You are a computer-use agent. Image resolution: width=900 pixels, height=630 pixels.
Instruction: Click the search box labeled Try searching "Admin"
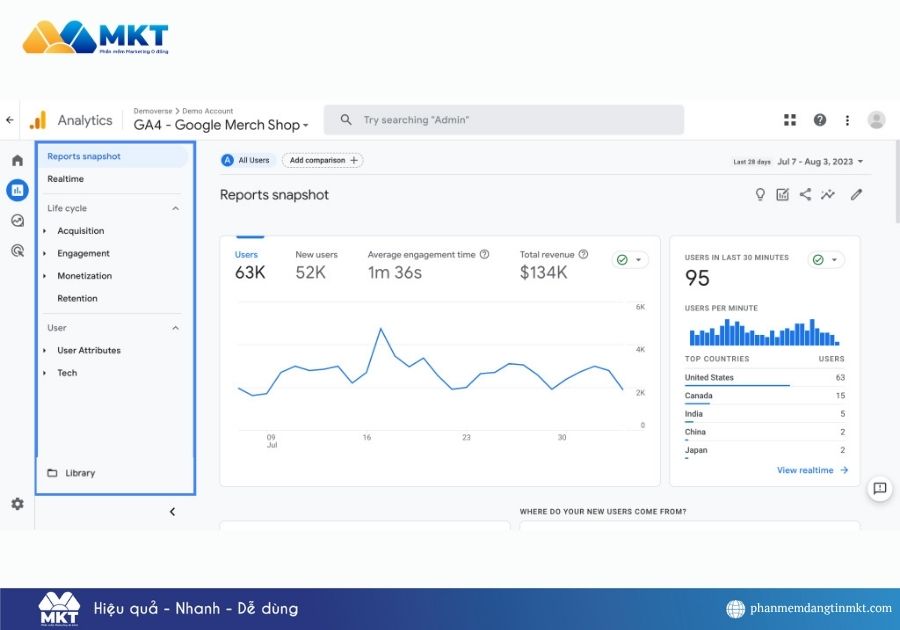[x=504, y=120]
